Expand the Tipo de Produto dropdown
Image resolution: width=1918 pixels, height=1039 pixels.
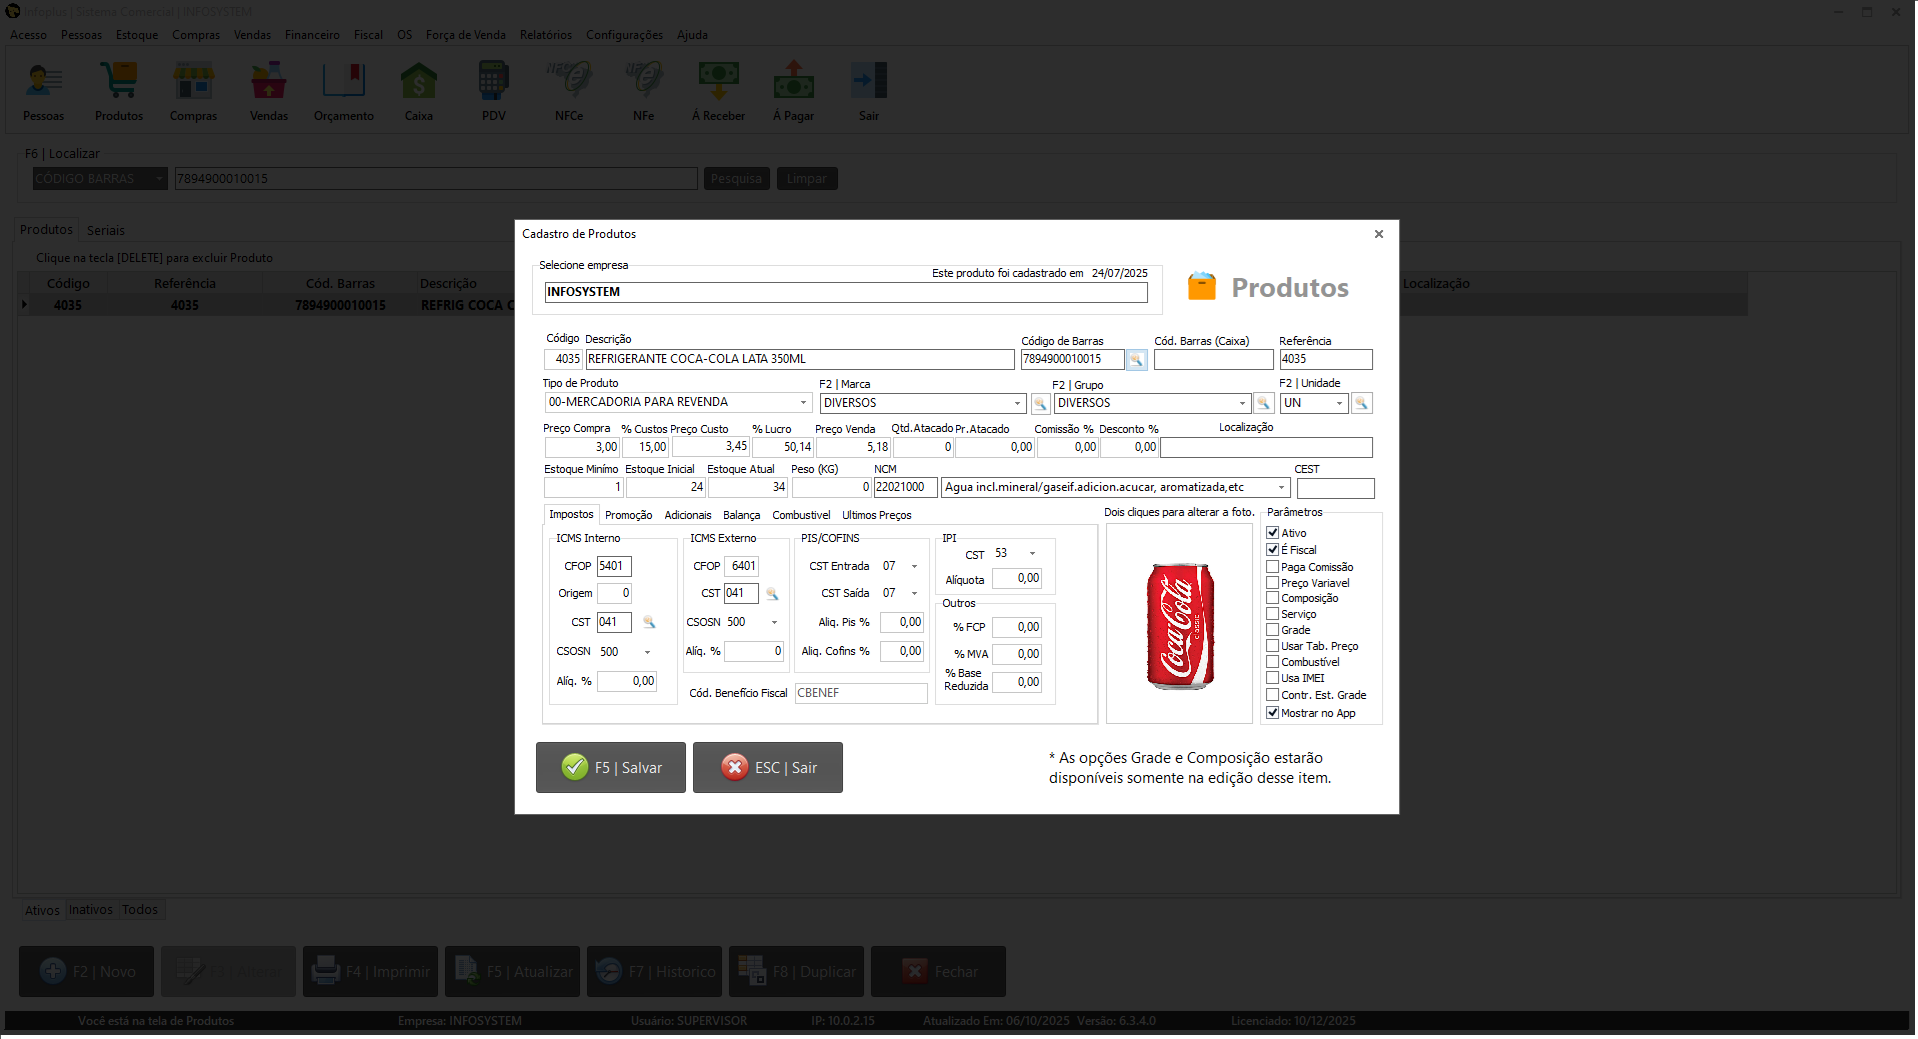[802, 403]
